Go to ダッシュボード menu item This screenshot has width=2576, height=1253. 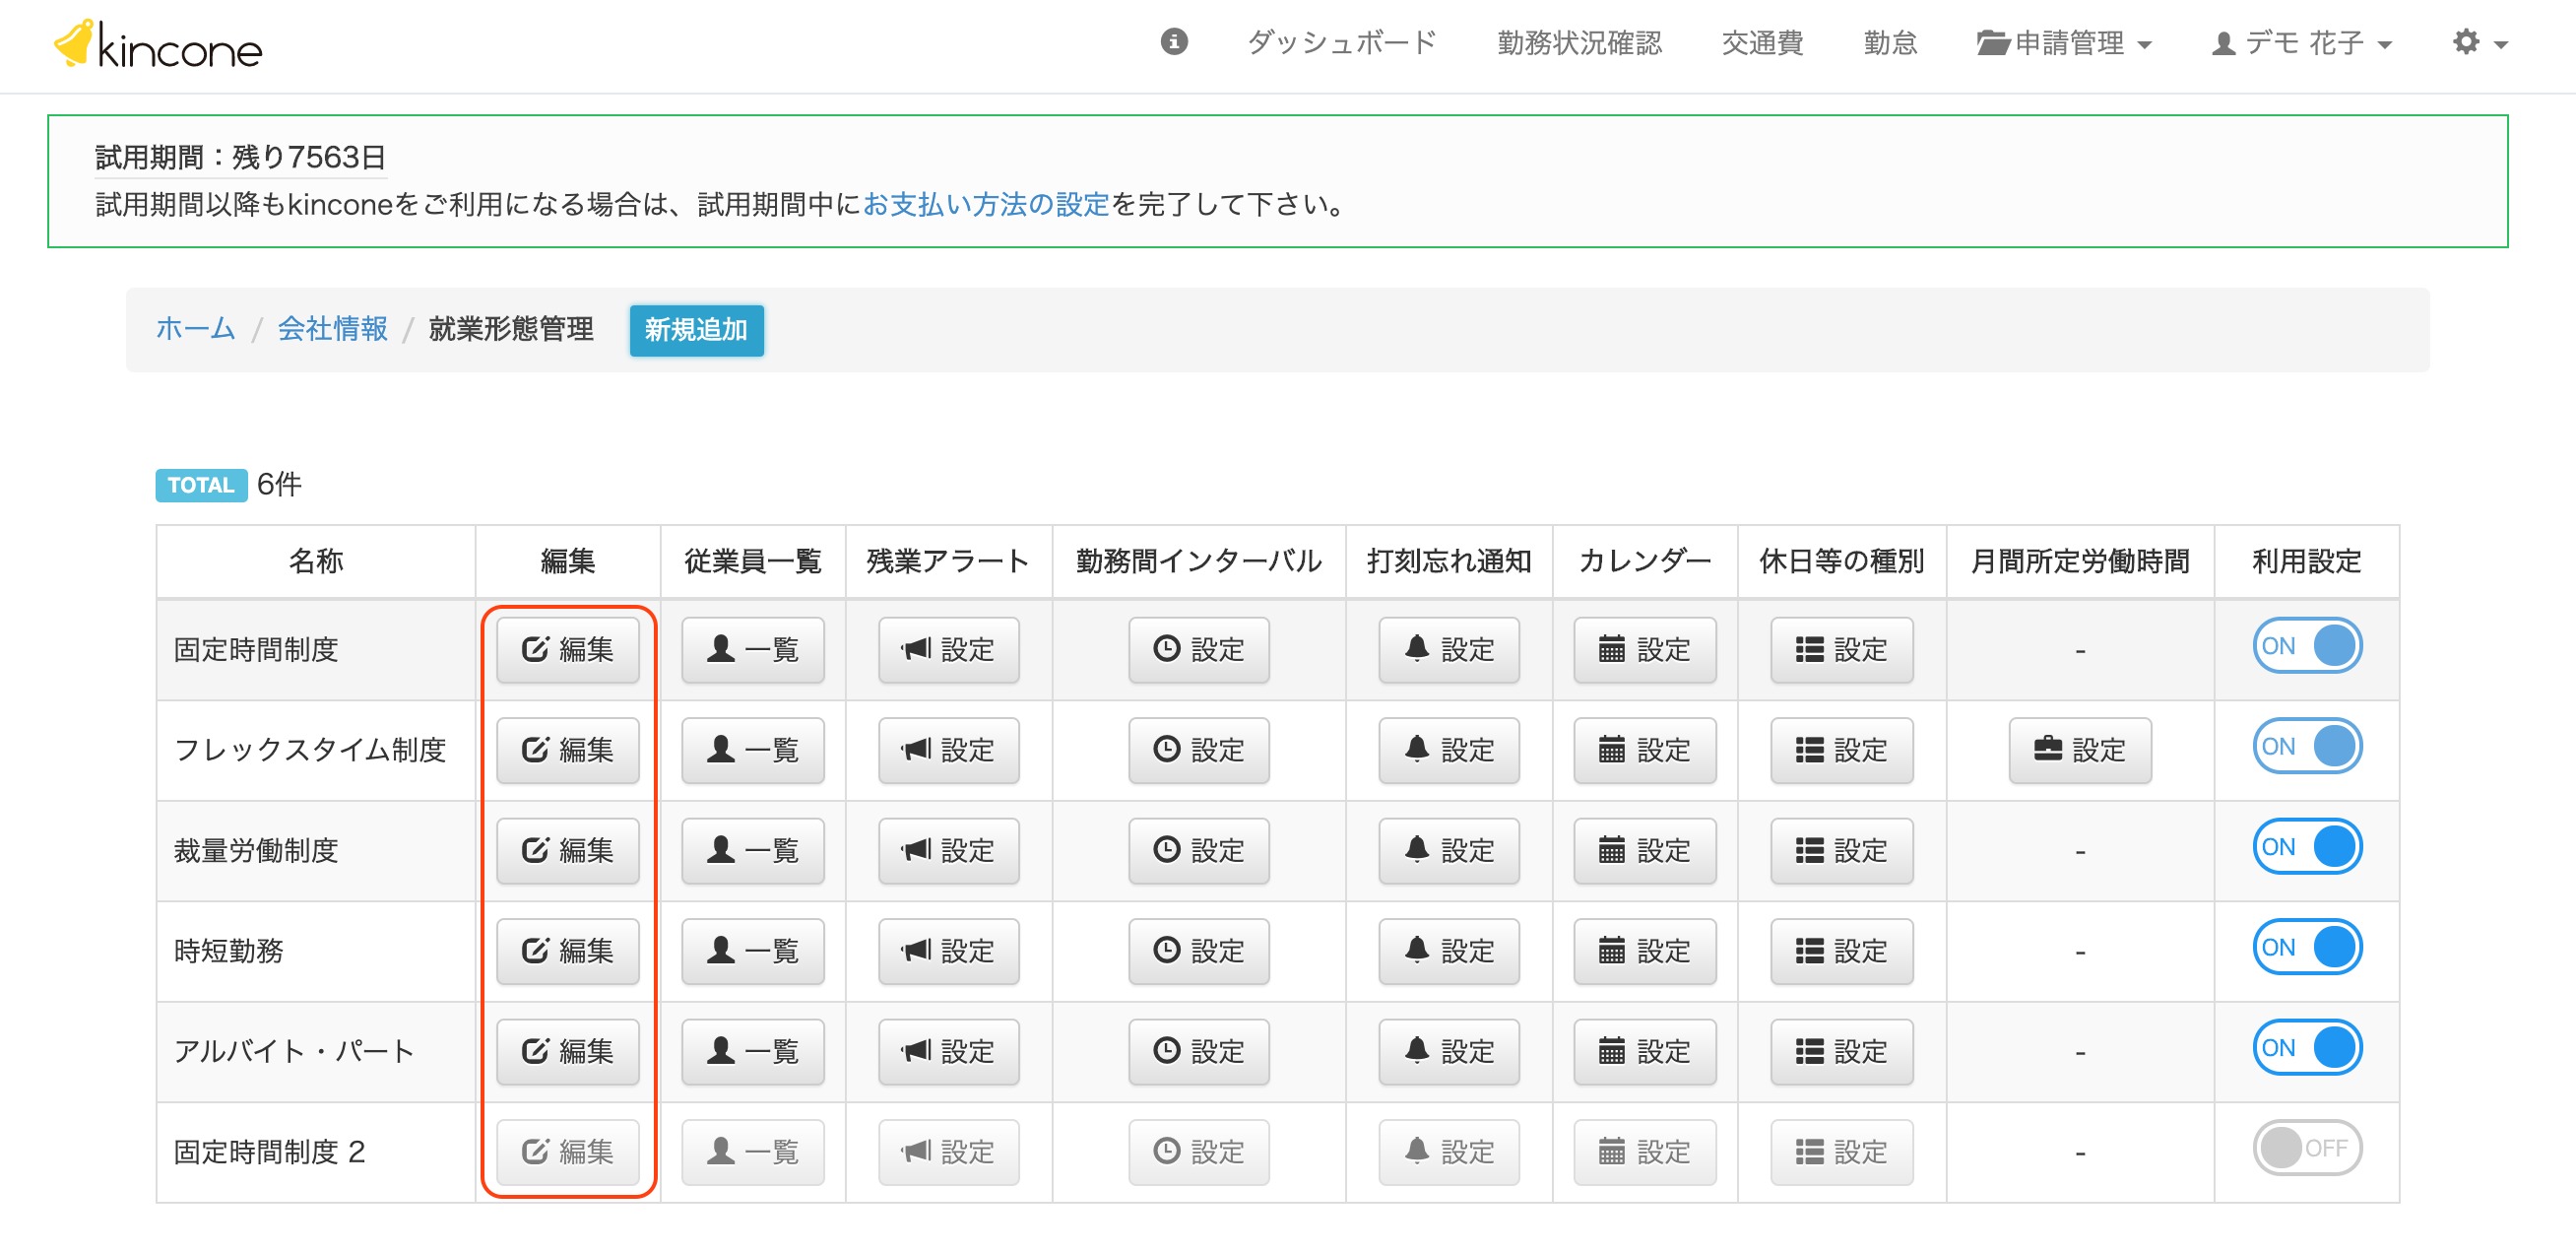point(1341,43)
